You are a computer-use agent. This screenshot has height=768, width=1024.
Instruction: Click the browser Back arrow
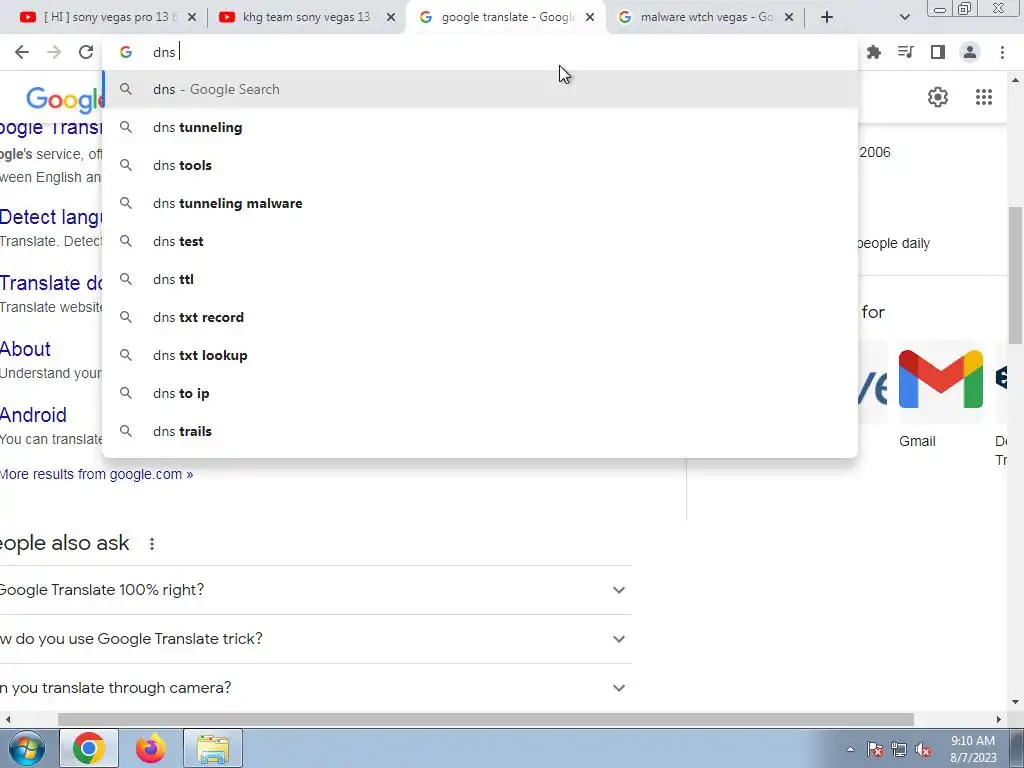click(22, 52)
